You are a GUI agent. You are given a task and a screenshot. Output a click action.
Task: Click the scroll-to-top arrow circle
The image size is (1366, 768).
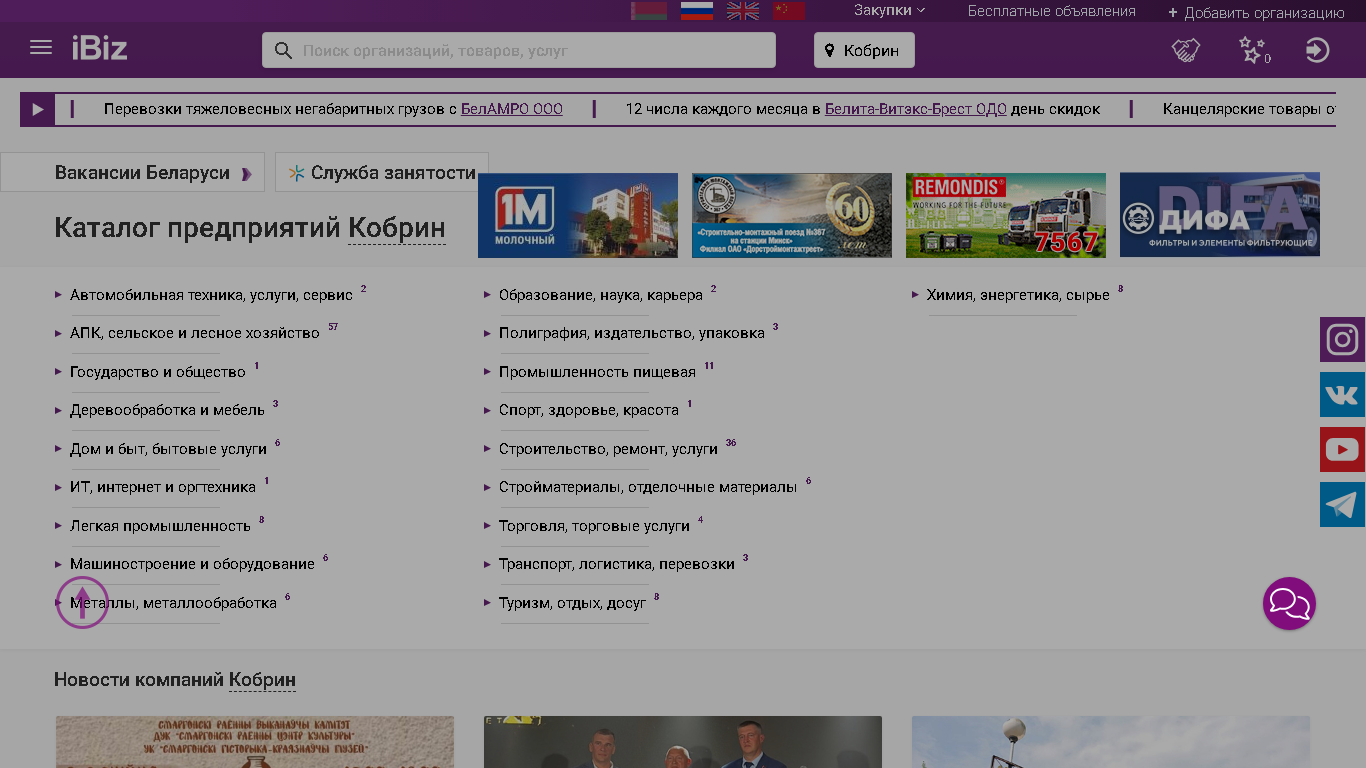82,603
